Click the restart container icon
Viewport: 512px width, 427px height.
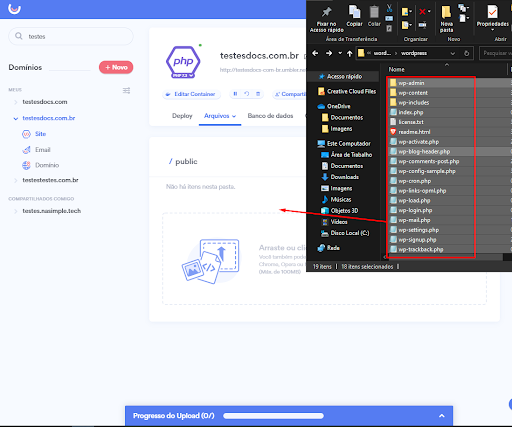point(247,94)
